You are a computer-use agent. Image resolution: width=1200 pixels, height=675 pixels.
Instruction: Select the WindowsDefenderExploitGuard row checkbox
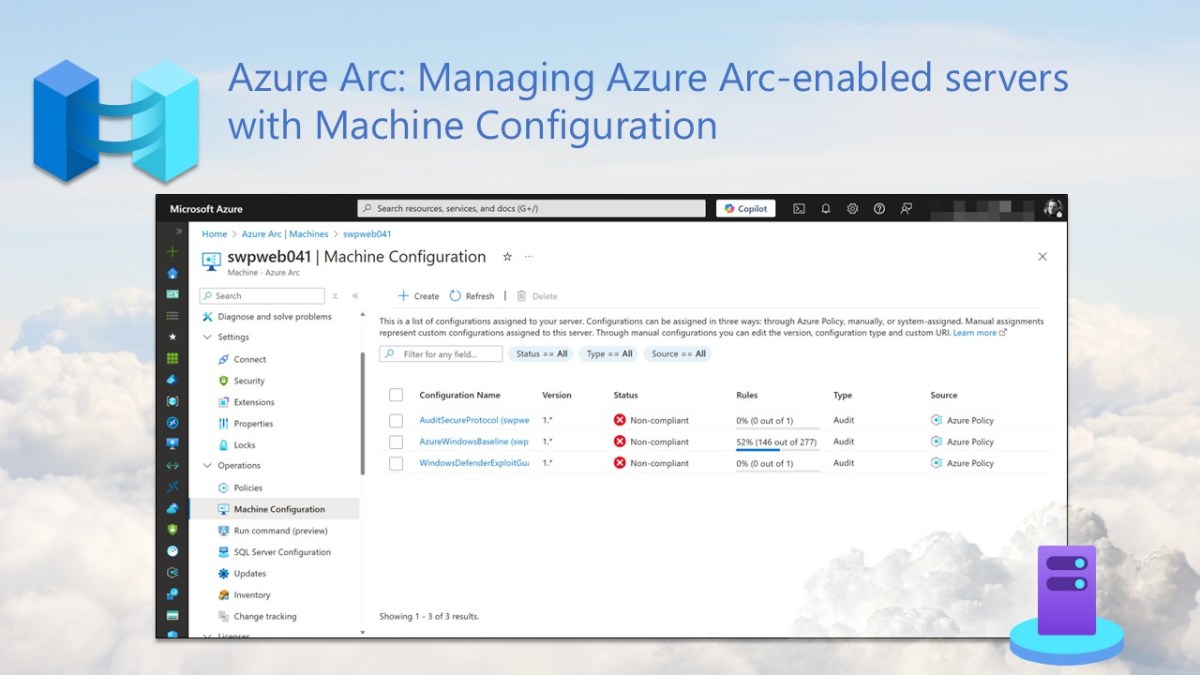[396, 463]
